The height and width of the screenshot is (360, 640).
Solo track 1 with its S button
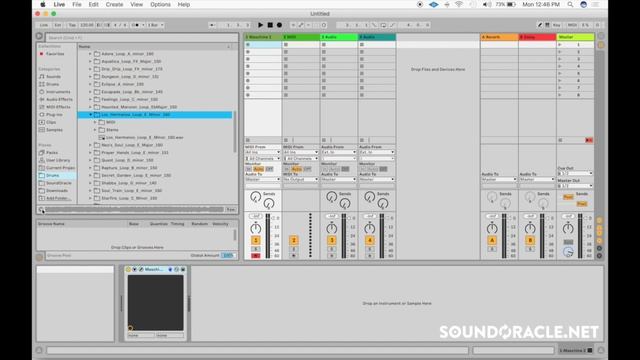click(x=256, y=249)
